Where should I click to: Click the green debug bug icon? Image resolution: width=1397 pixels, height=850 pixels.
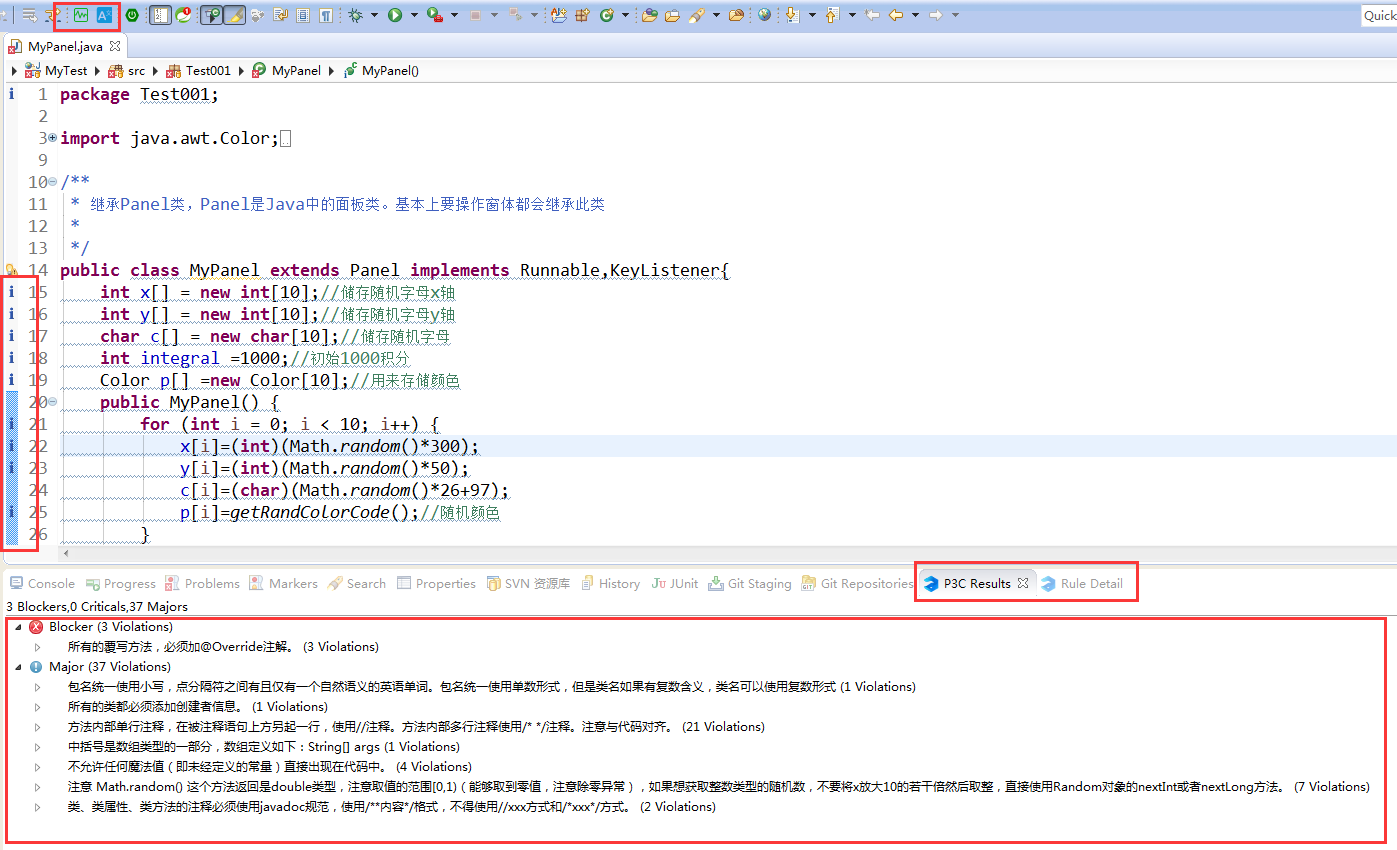tap(355, 15)
